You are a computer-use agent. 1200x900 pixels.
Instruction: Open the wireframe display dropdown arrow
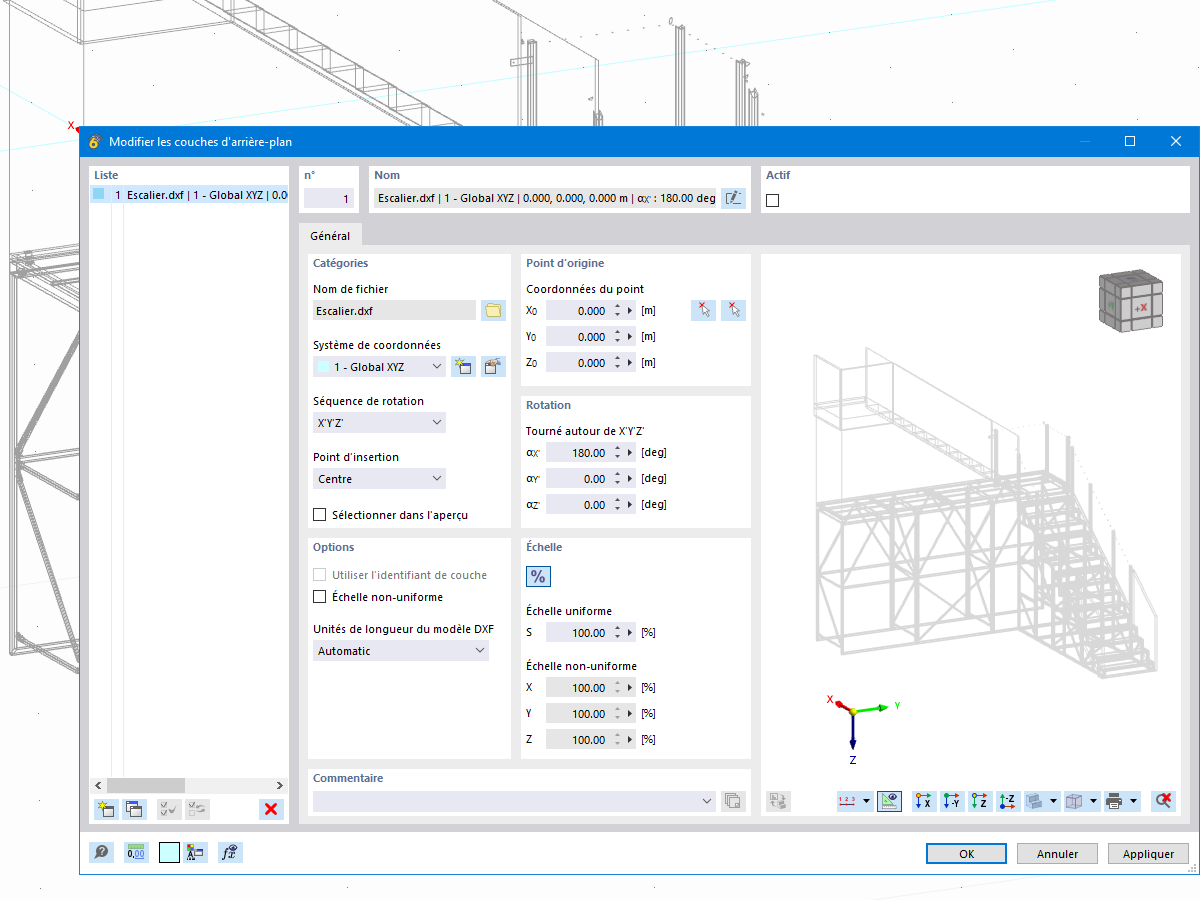[1094, 801]
